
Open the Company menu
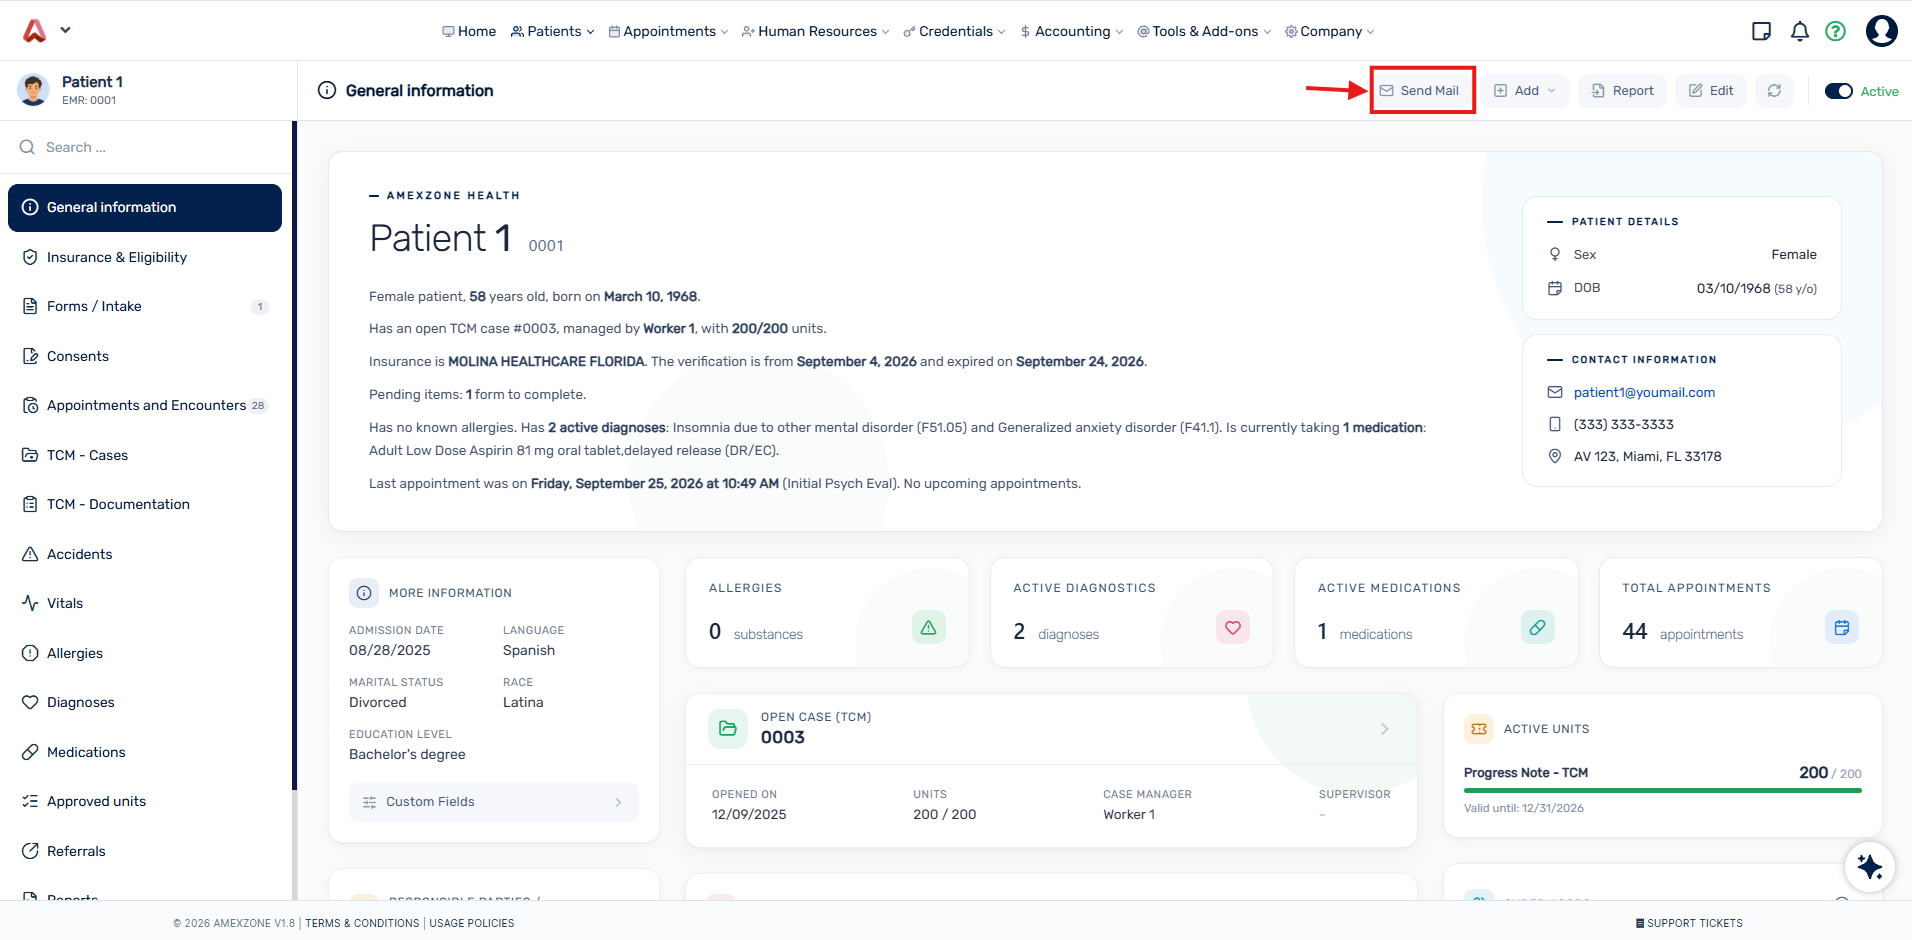click(x=1329, y=31)
